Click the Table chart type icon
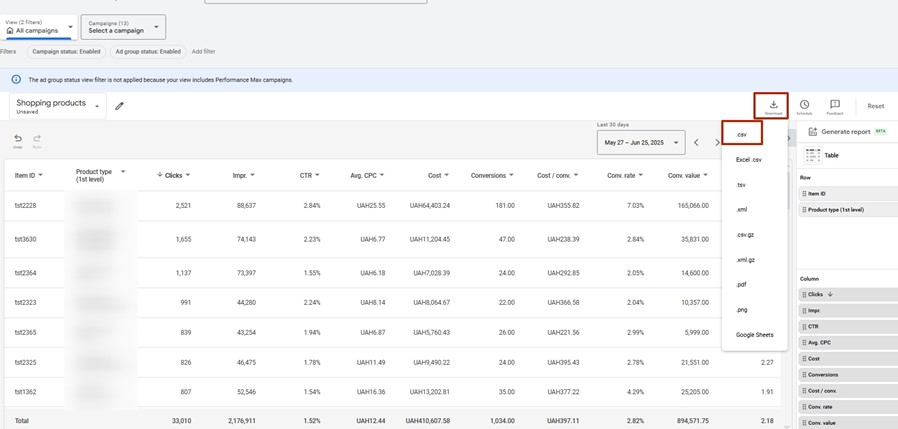Image resolution: width=898 pixels, height=429 pixels. pos(813,156)
